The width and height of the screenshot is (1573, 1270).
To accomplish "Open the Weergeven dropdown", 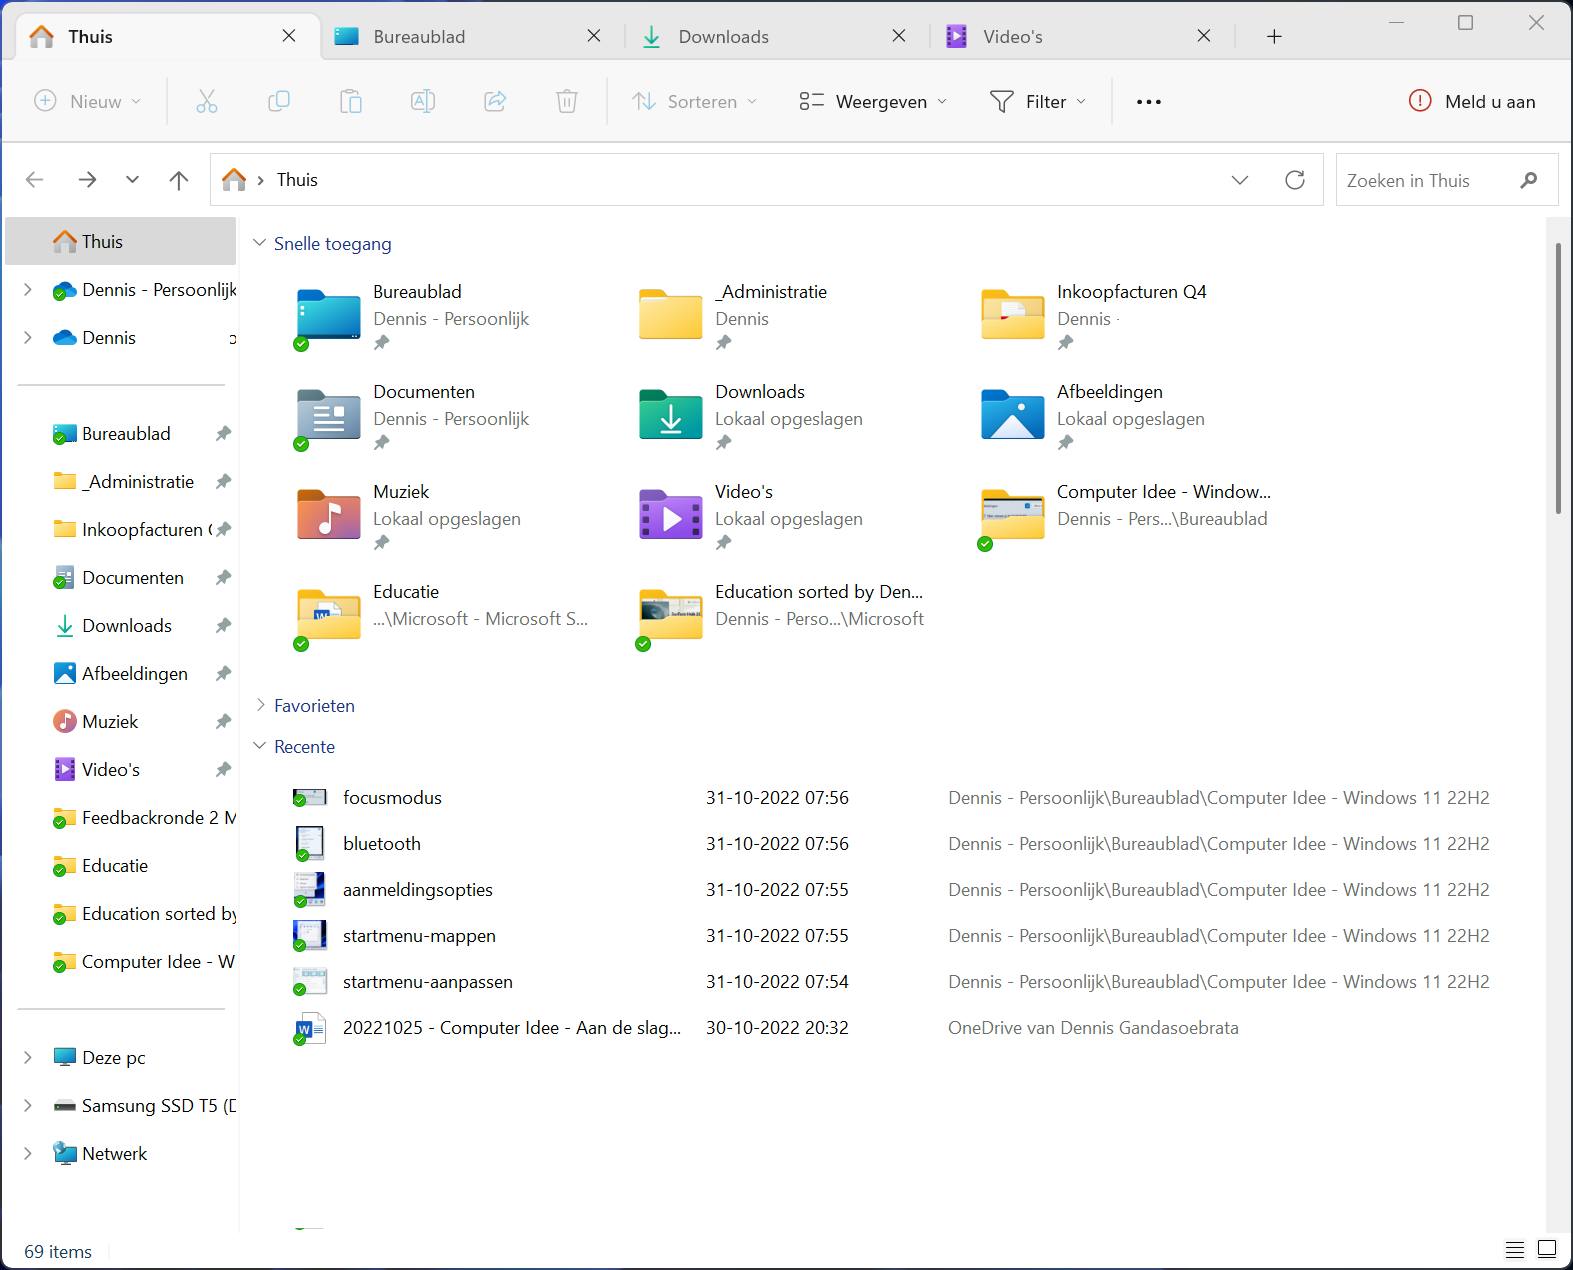I will (873, 101).
